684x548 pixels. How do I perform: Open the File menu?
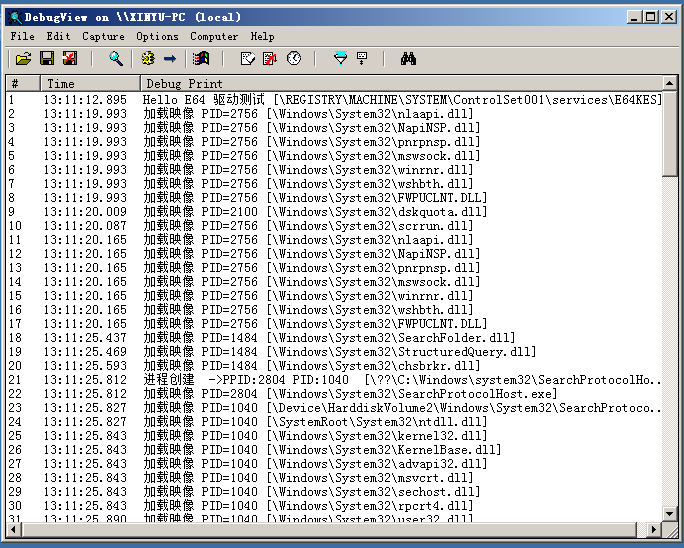click(23, 36)
